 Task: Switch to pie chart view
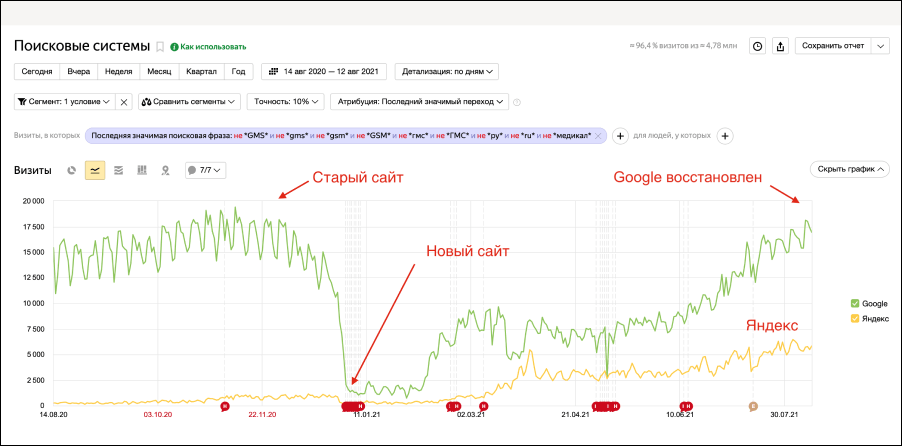pos(72,170)
